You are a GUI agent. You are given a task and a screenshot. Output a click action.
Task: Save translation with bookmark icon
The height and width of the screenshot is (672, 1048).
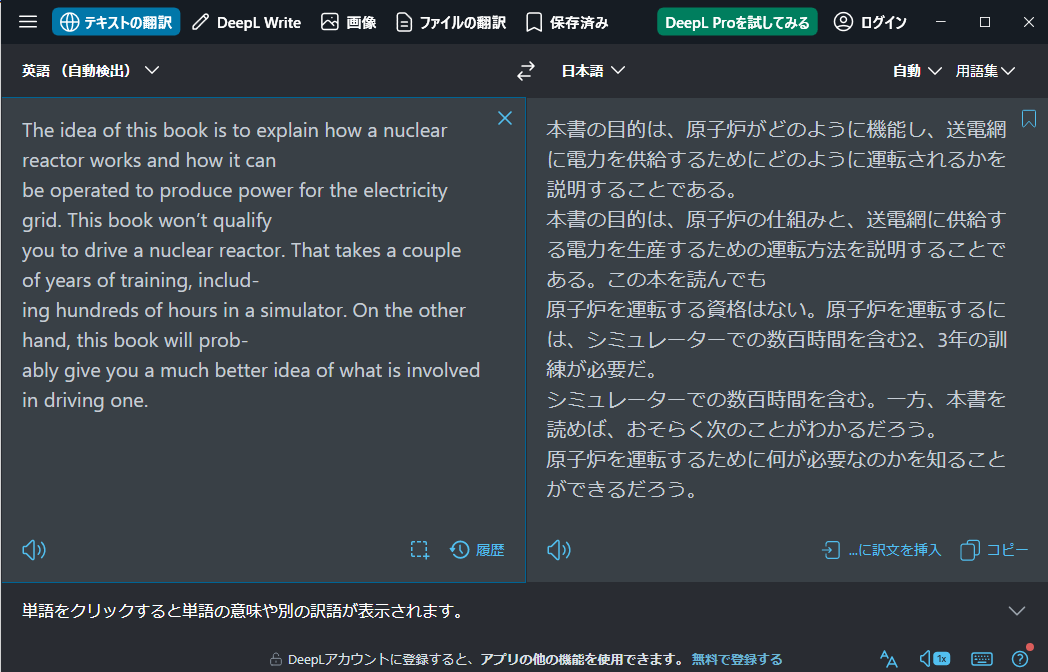pos(1029,119)
